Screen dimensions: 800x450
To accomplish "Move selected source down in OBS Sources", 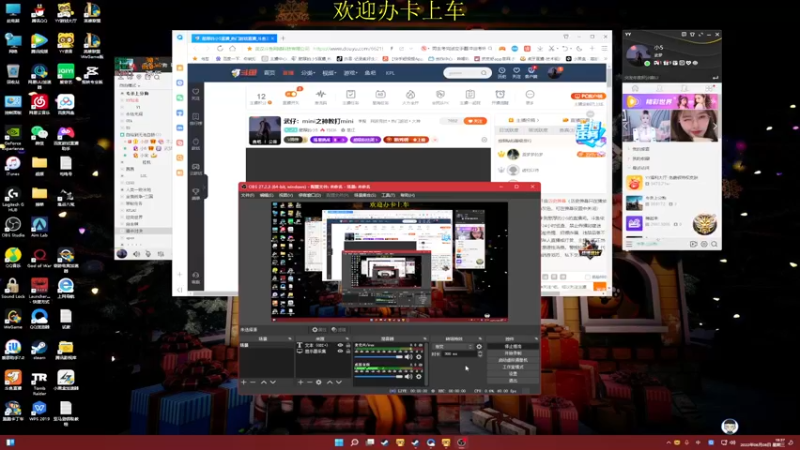I will pyautogui.click(x=339, y=382).
